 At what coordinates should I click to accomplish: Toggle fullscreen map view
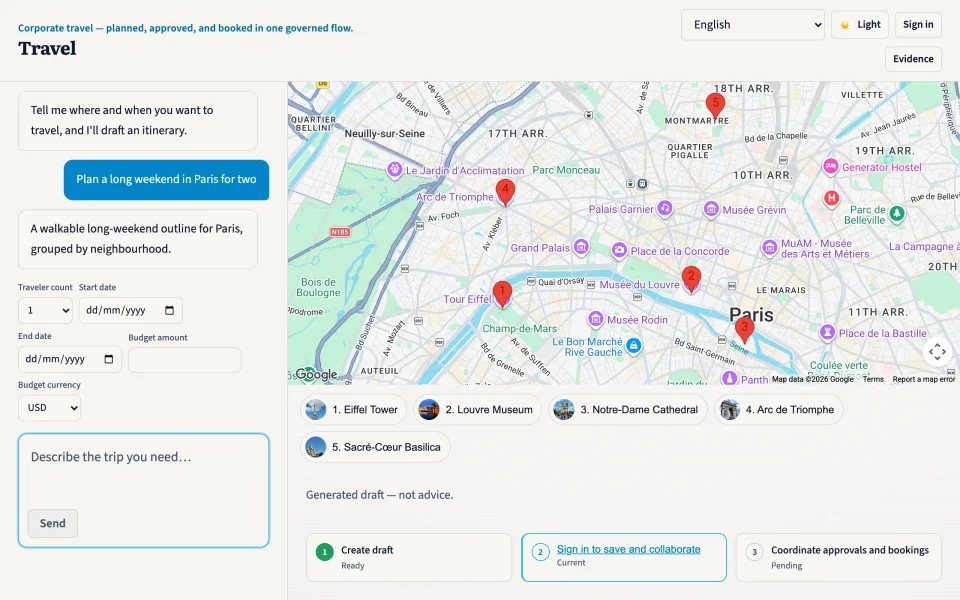click(x=937, y=352)
